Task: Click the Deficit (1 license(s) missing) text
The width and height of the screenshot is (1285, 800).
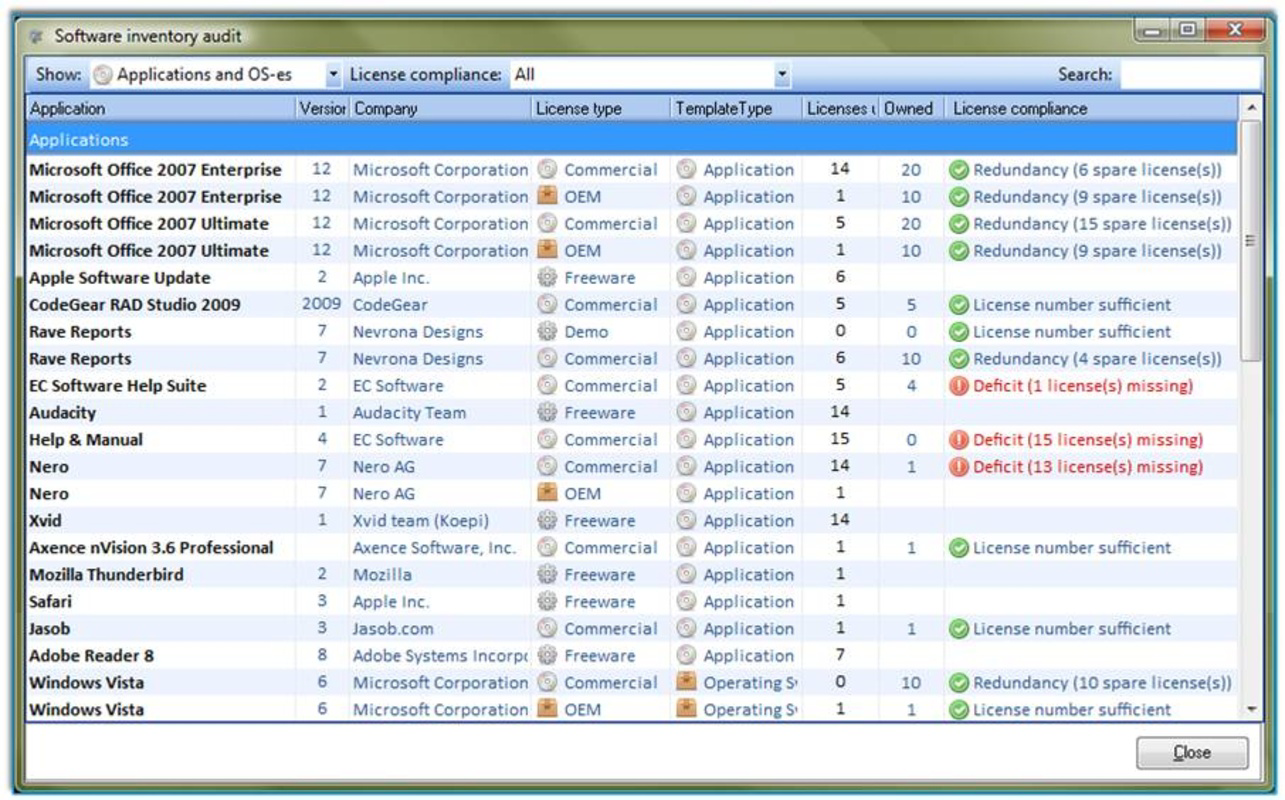Action: 1083,386
